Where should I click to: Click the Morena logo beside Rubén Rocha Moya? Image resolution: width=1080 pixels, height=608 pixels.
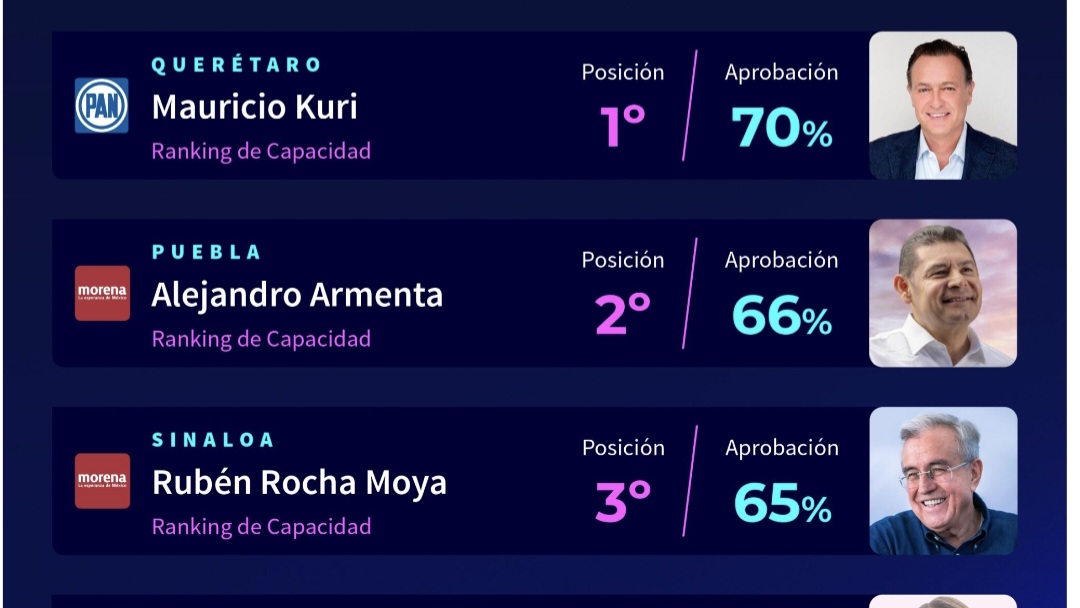tap(102, 481)
